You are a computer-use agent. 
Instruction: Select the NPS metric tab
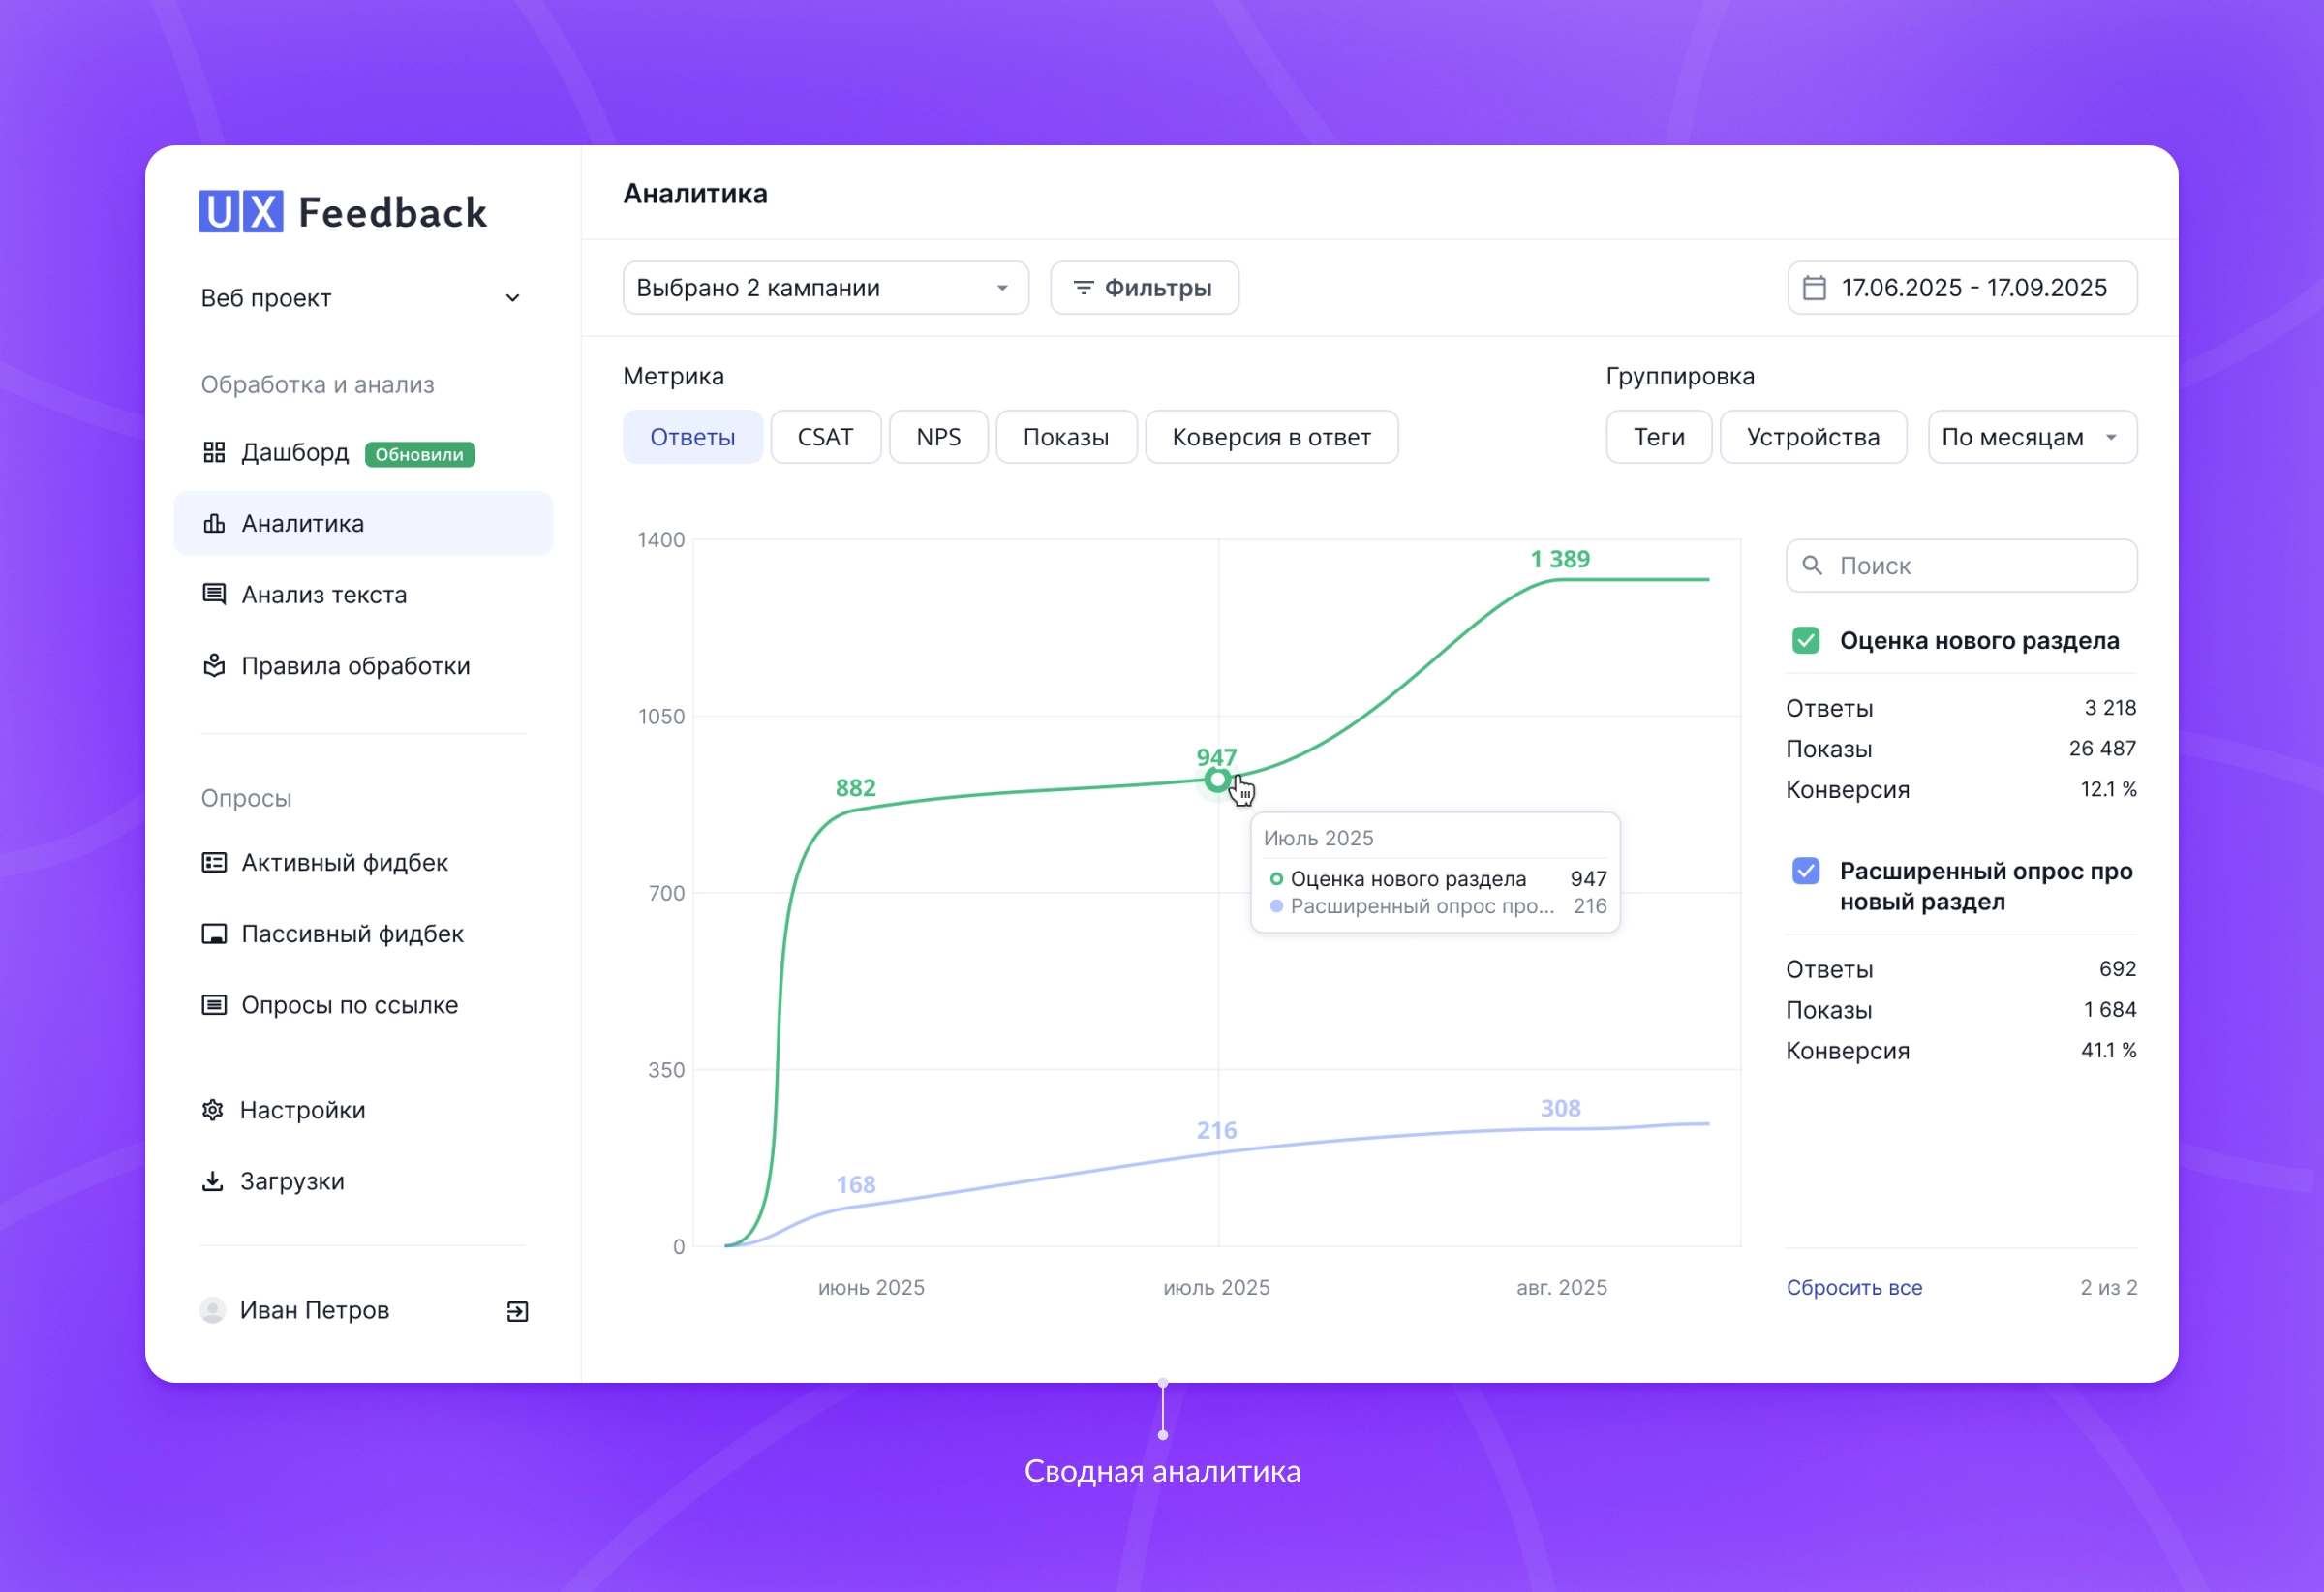click(938, 437)
